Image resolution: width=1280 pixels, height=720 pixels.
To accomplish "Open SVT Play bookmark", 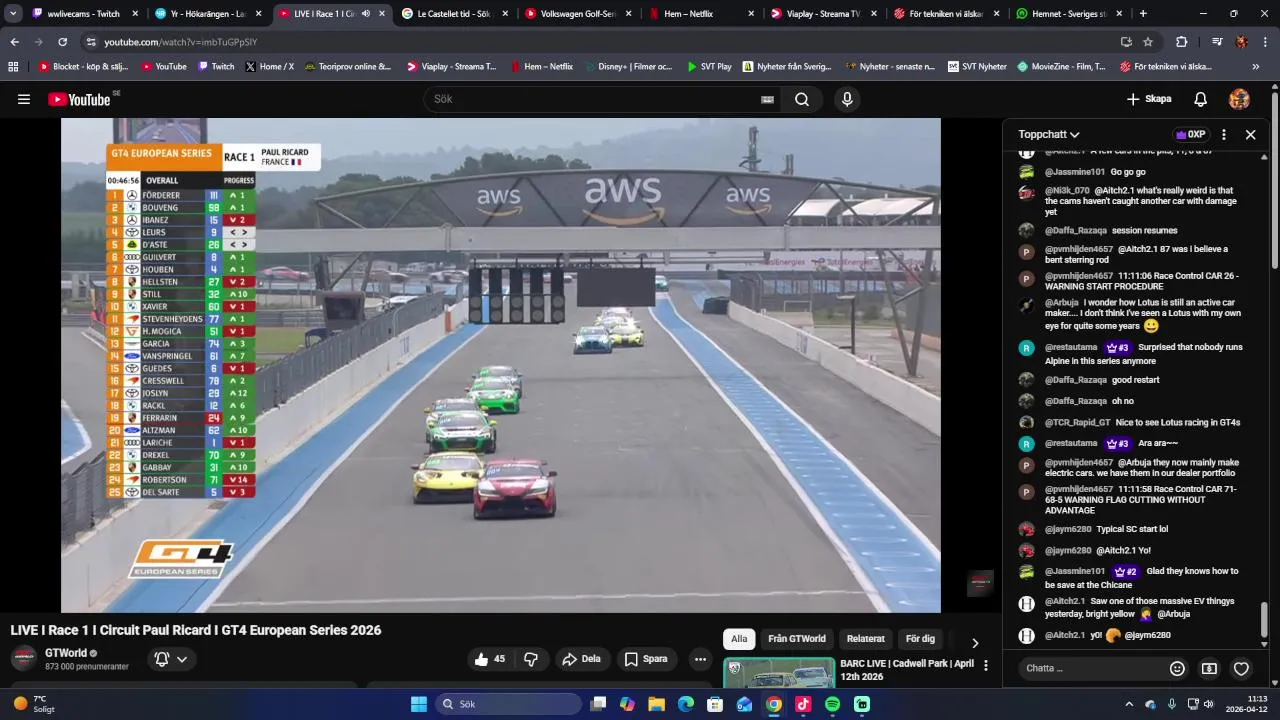I will coord(709,67).
